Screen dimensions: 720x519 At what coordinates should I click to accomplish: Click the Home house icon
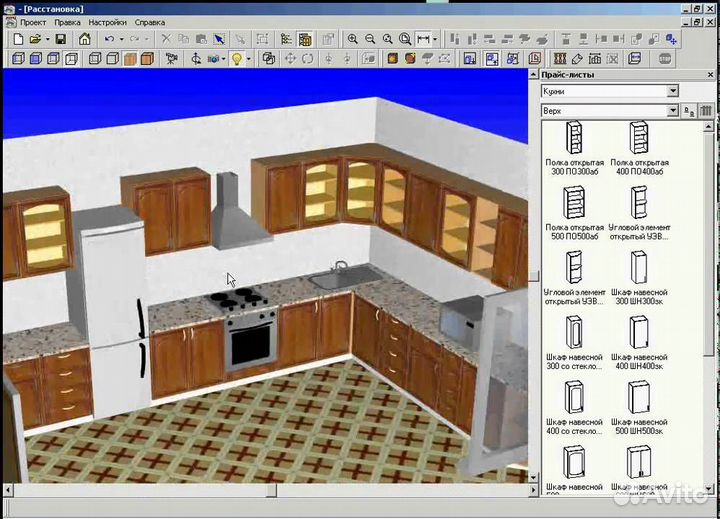coord(85,39)
